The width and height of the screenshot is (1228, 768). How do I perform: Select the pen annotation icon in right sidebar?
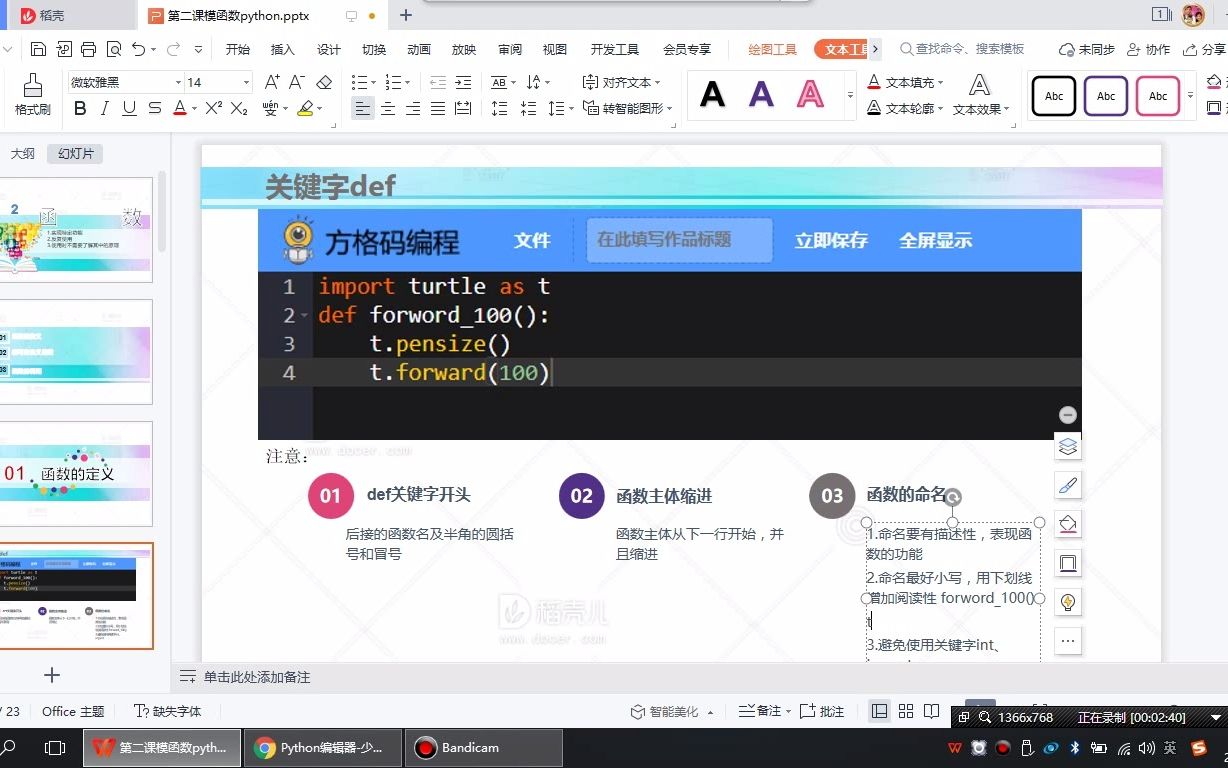tap(1068, 485)
